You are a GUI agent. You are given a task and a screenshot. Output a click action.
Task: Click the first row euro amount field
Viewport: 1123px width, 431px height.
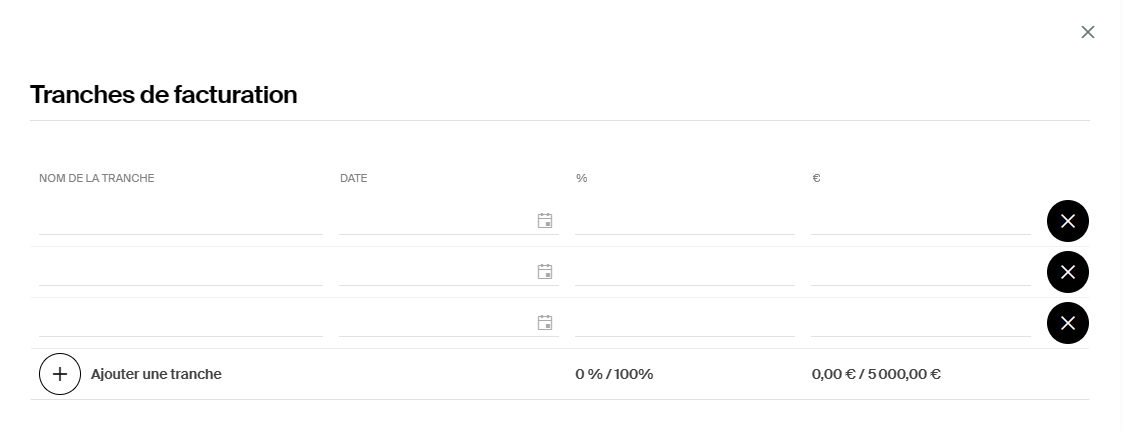coord(921,221)
